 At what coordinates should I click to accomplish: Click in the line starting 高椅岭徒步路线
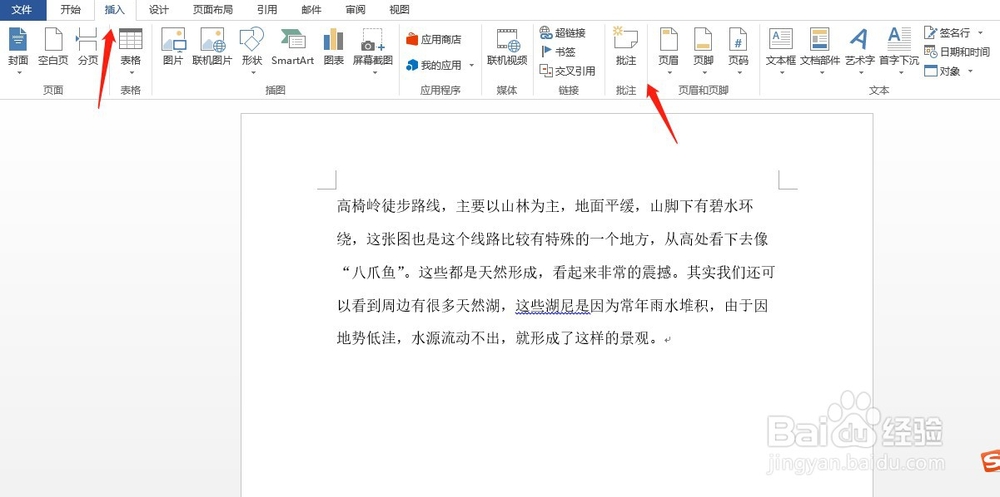click(547, 206)
